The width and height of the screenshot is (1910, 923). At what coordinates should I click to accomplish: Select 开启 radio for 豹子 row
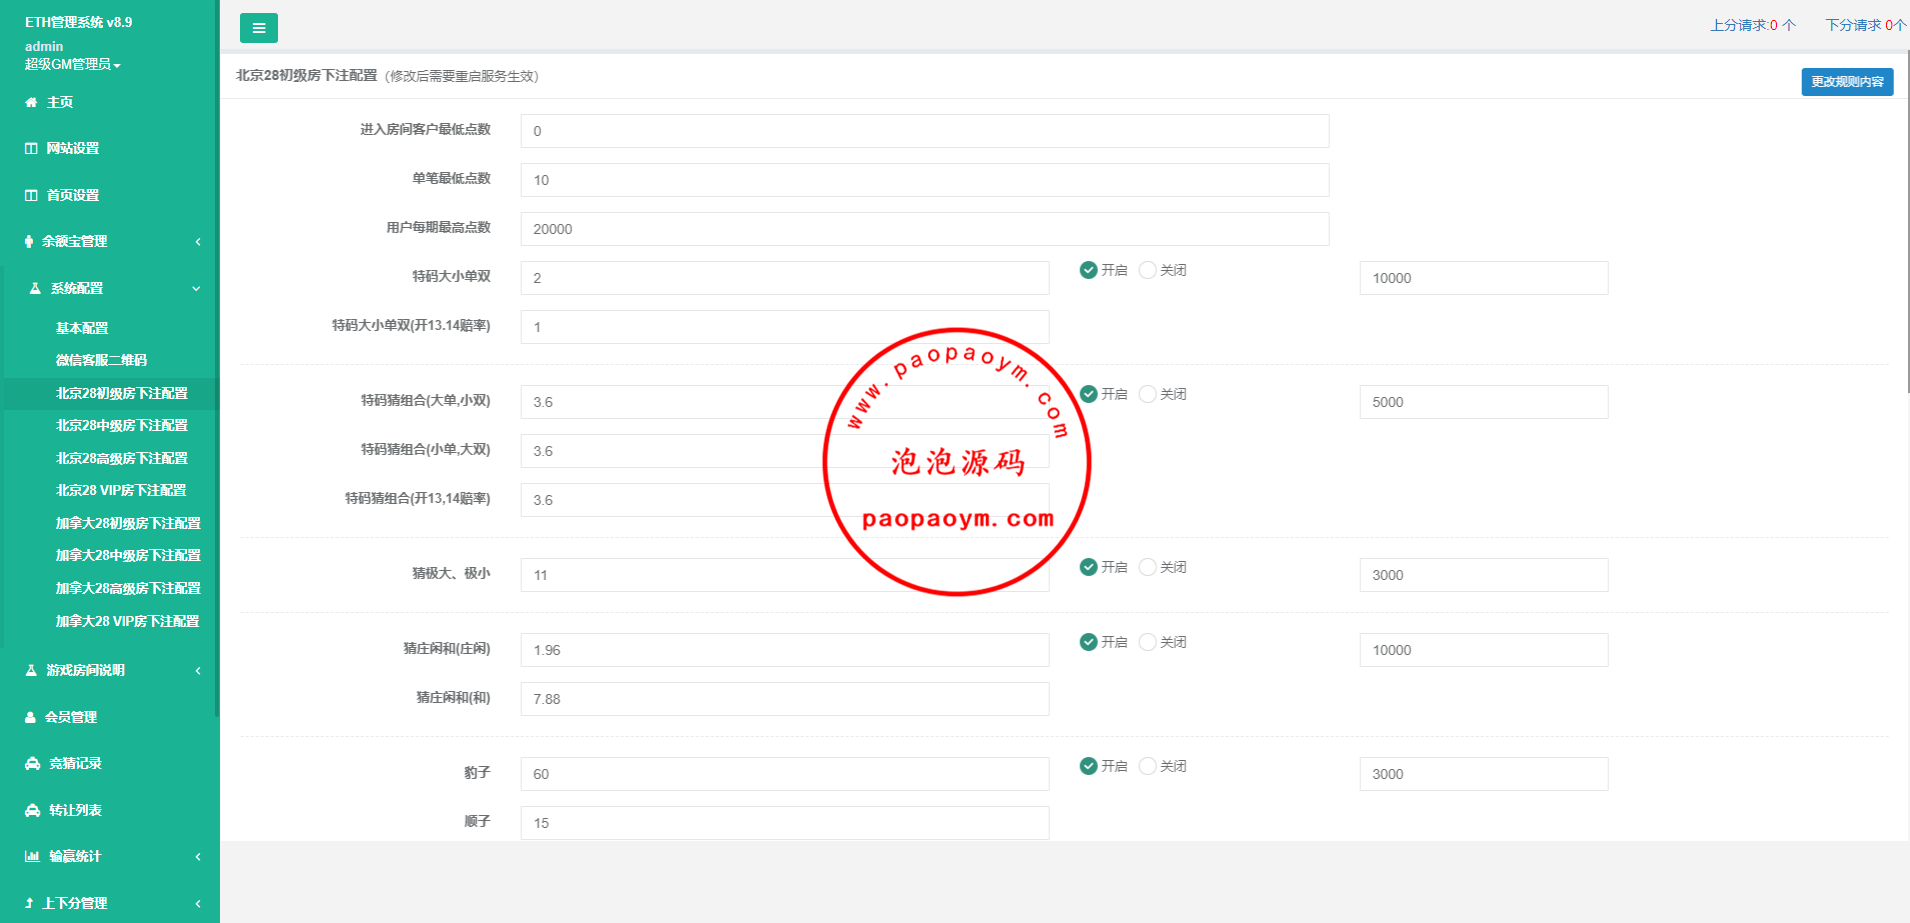[x=1089, y=766]
